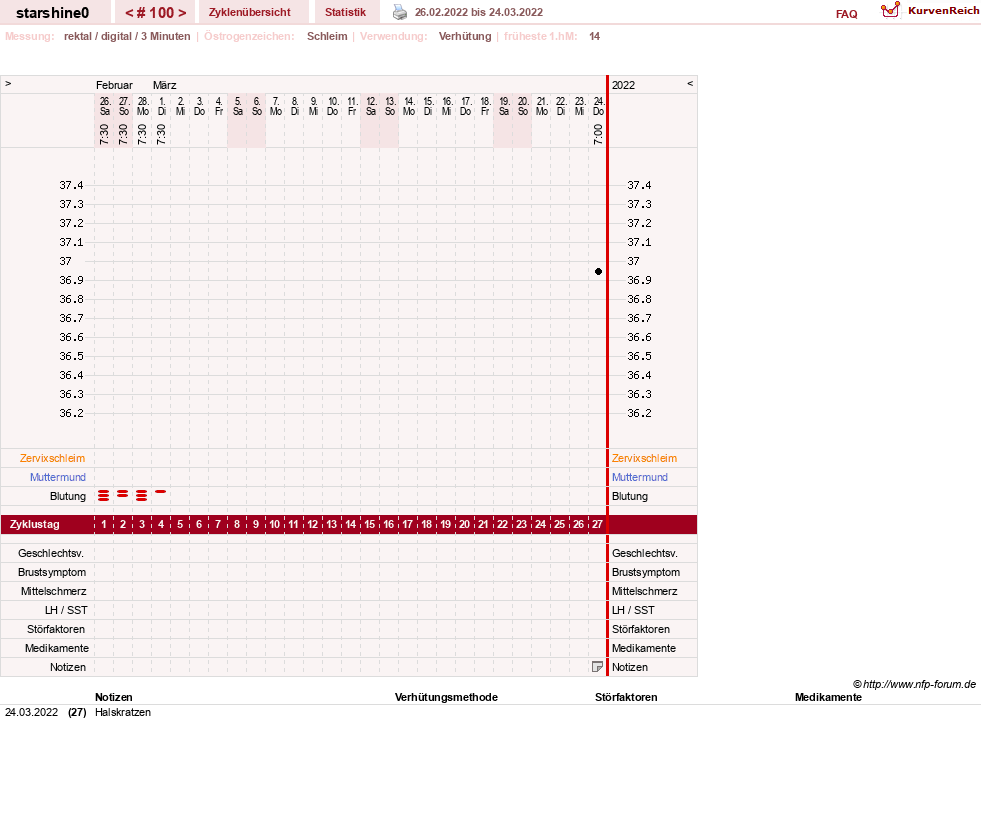The width and height of the screenshot is (981, 816).
Task: Click the 36.9 temperature dot on day 27
Action: [599, 272]
